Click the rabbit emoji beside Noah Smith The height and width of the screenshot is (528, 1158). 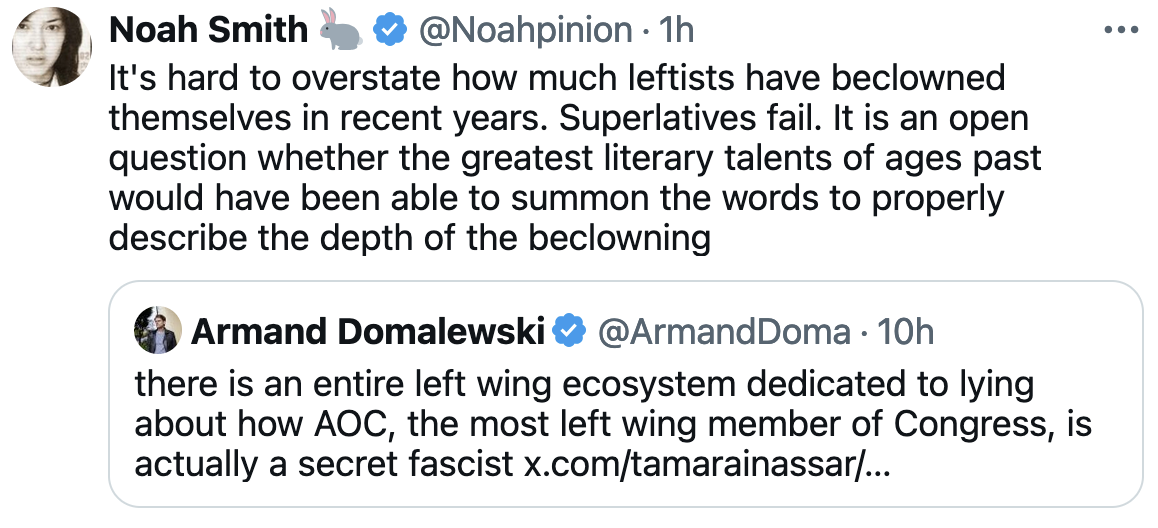(341, 31)
